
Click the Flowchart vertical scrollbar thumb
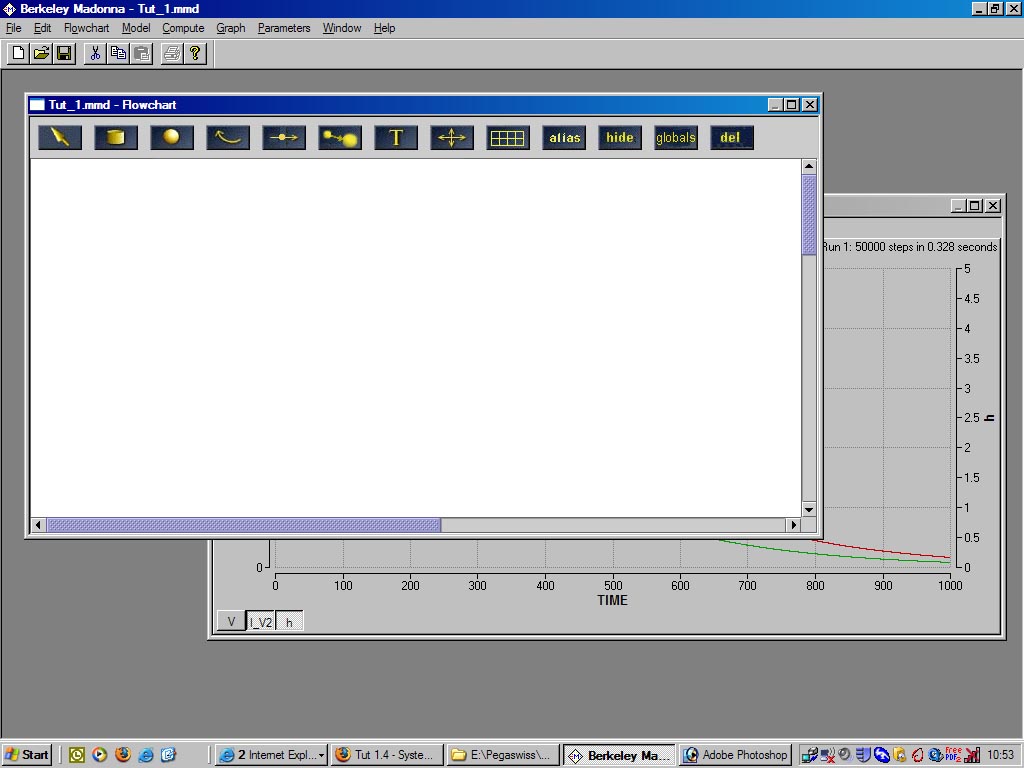tap(808, 215)
